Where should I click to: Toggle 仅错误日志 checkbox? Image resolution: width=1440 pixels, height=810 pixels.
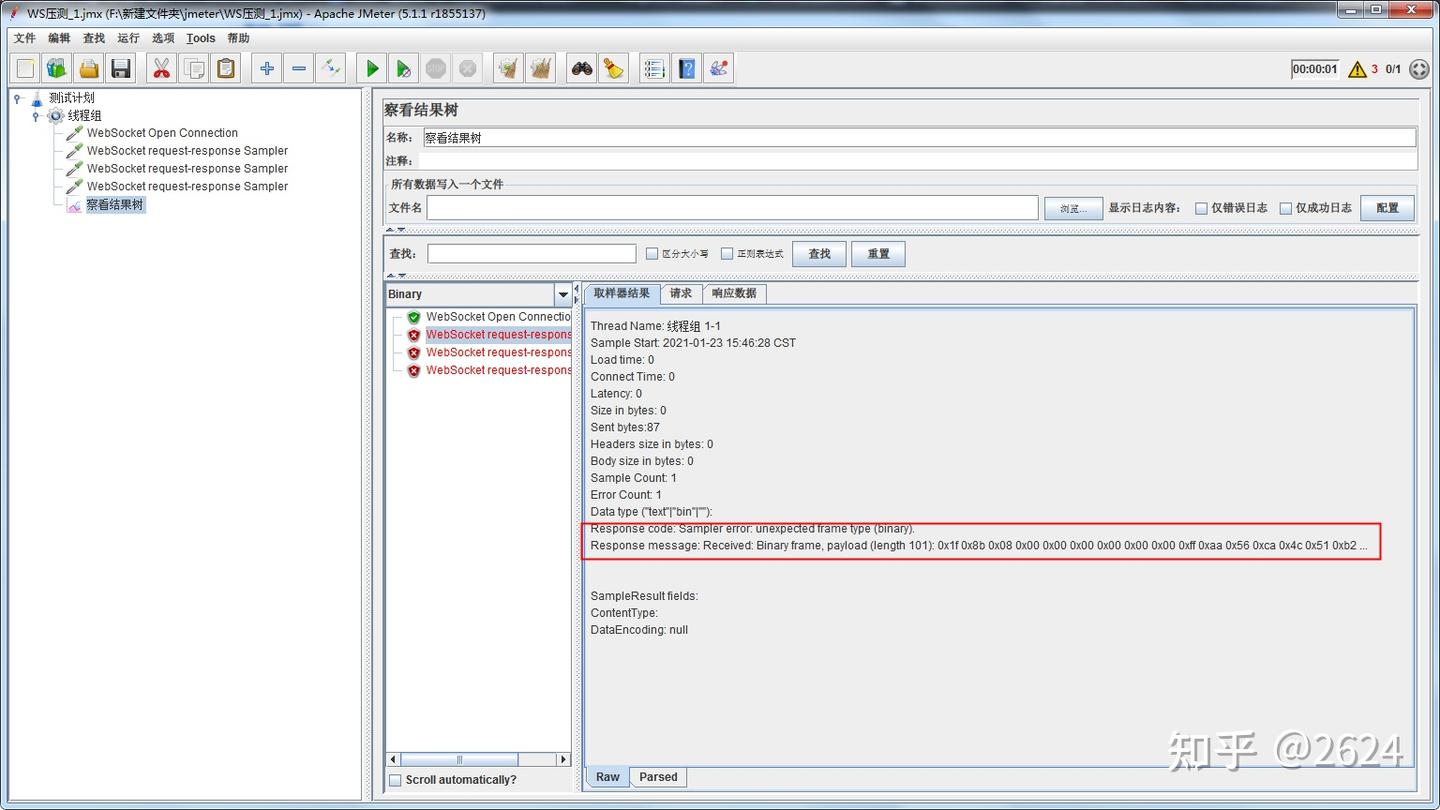pos(1202,208)
